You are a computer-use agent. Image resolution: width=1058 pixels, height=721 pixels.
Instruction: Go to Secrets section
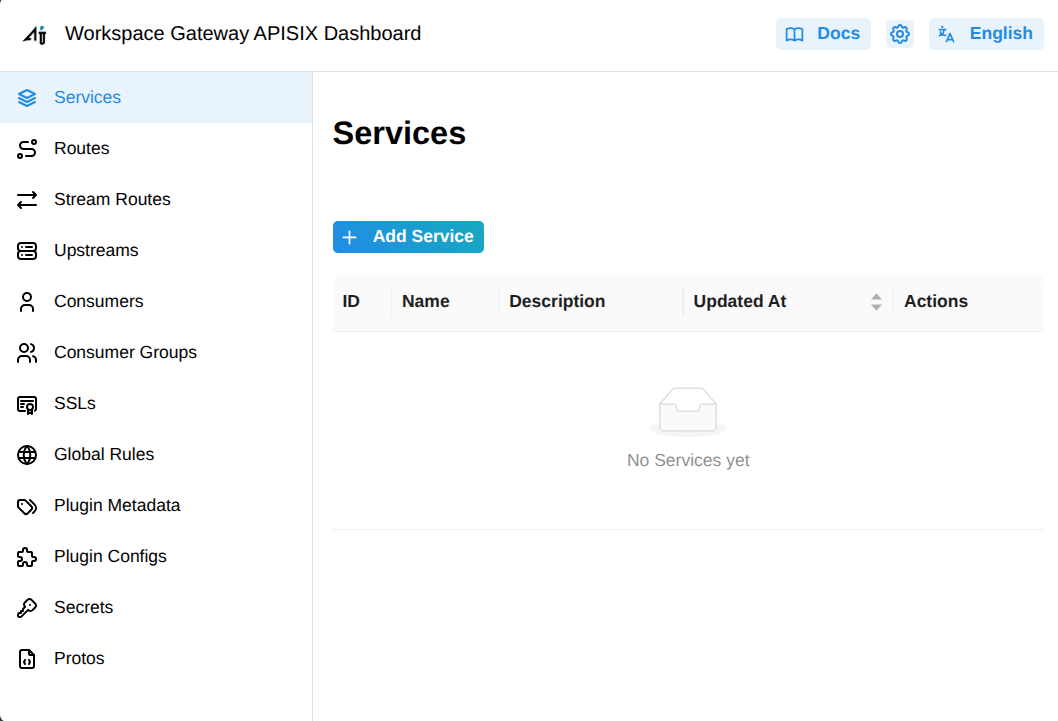[x=156, y=608]
